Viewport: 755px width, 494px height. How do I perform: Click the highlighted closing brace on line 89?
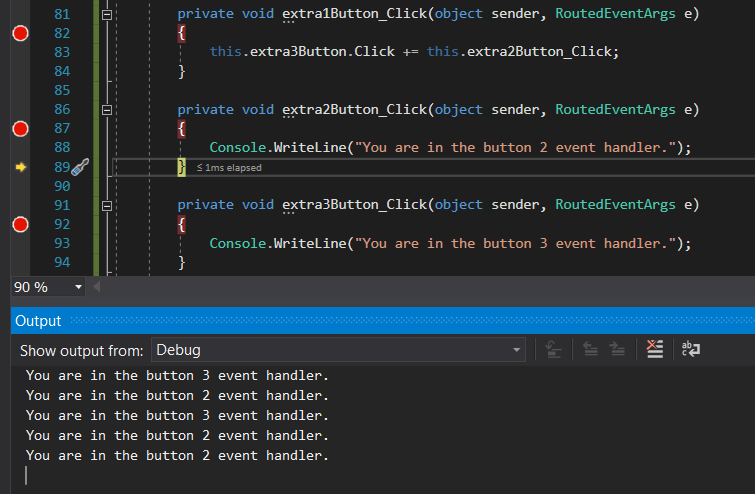[182, 167]
